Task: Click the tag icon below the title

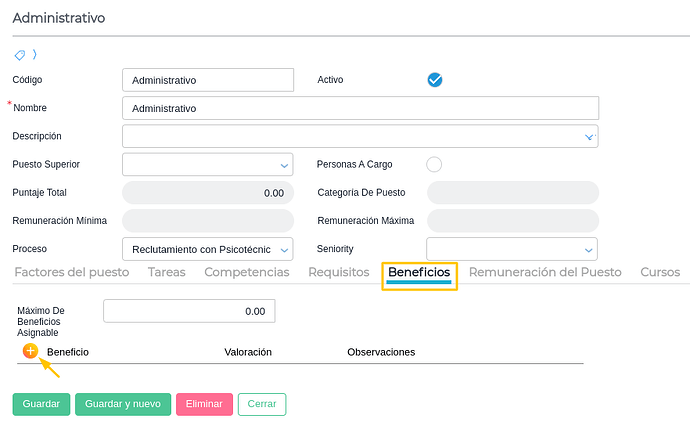Action: (x=19, y=55)
